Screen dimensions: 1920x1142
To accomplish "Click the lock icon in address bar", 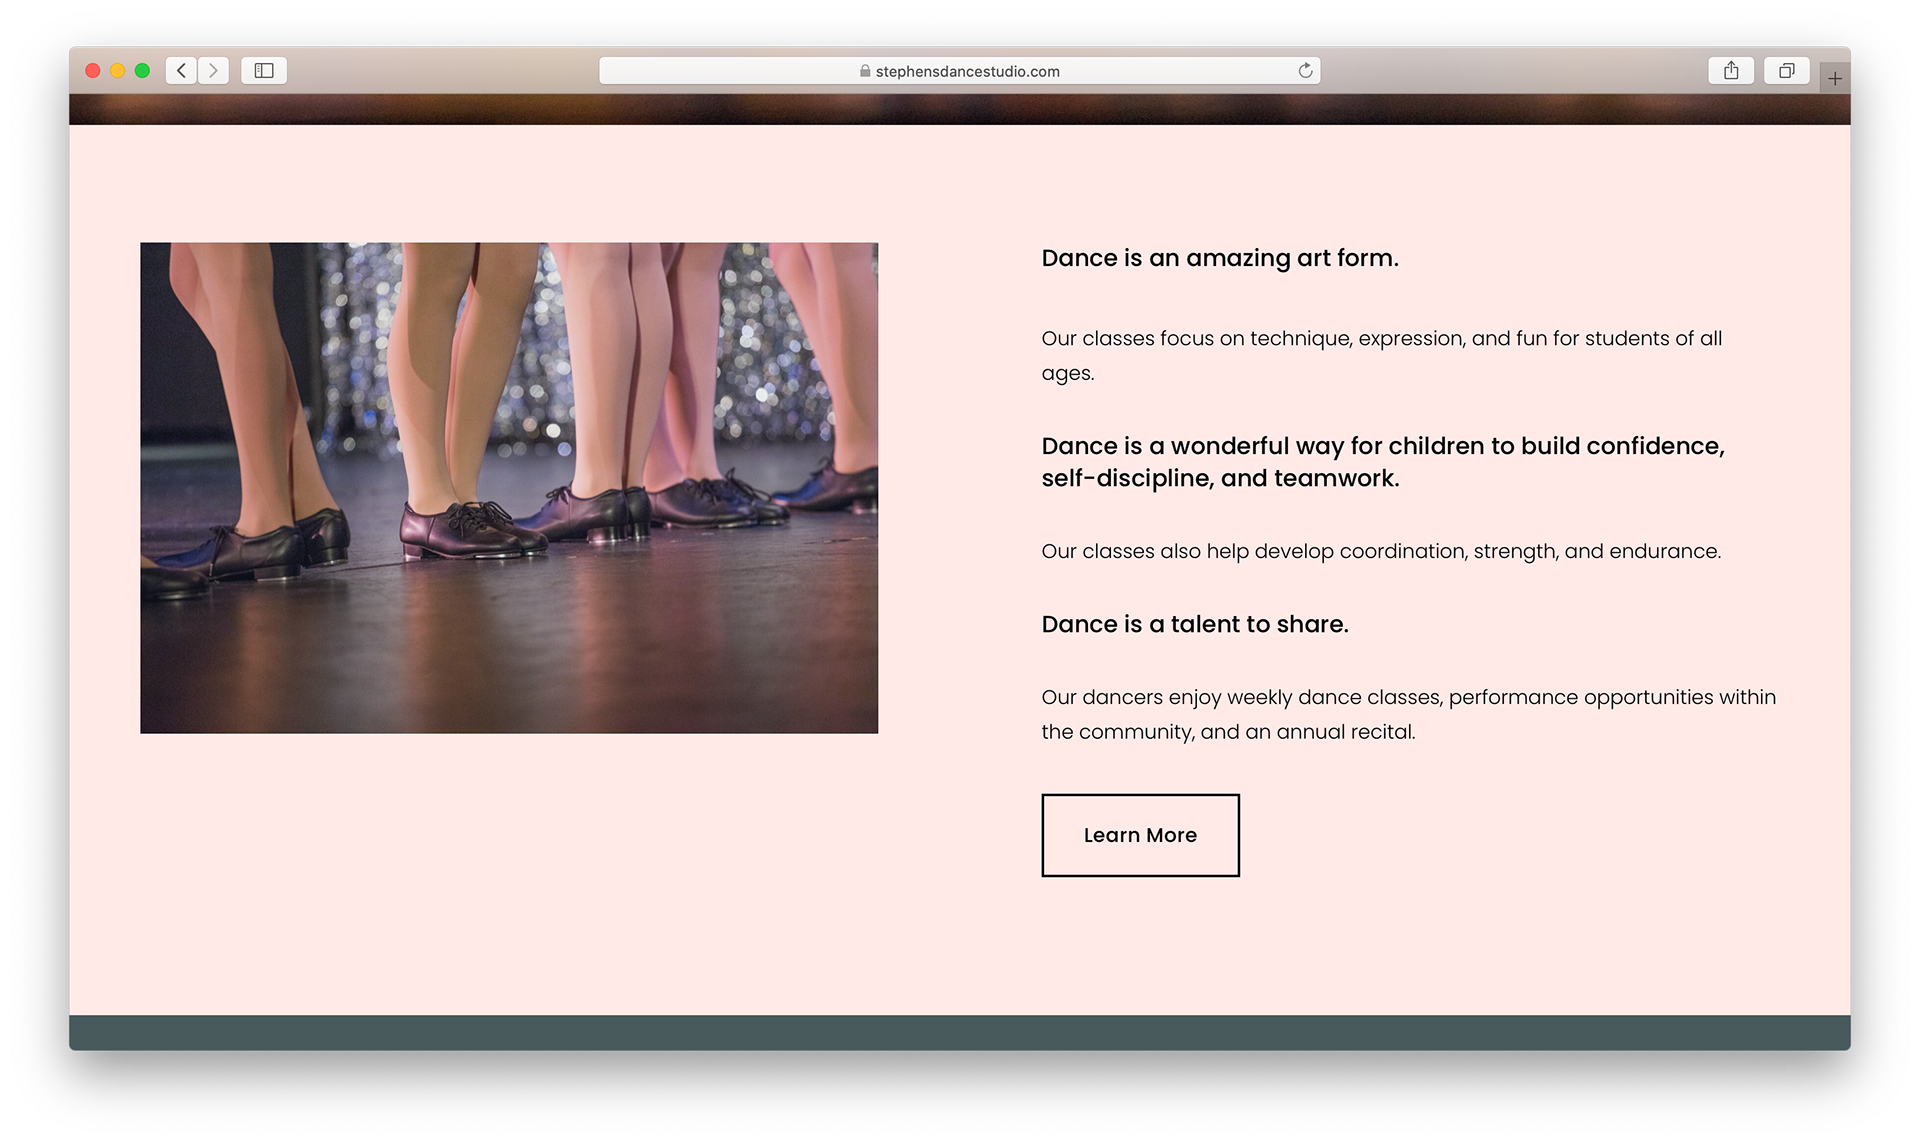I will pyautogui.click(x=865, y=71).
